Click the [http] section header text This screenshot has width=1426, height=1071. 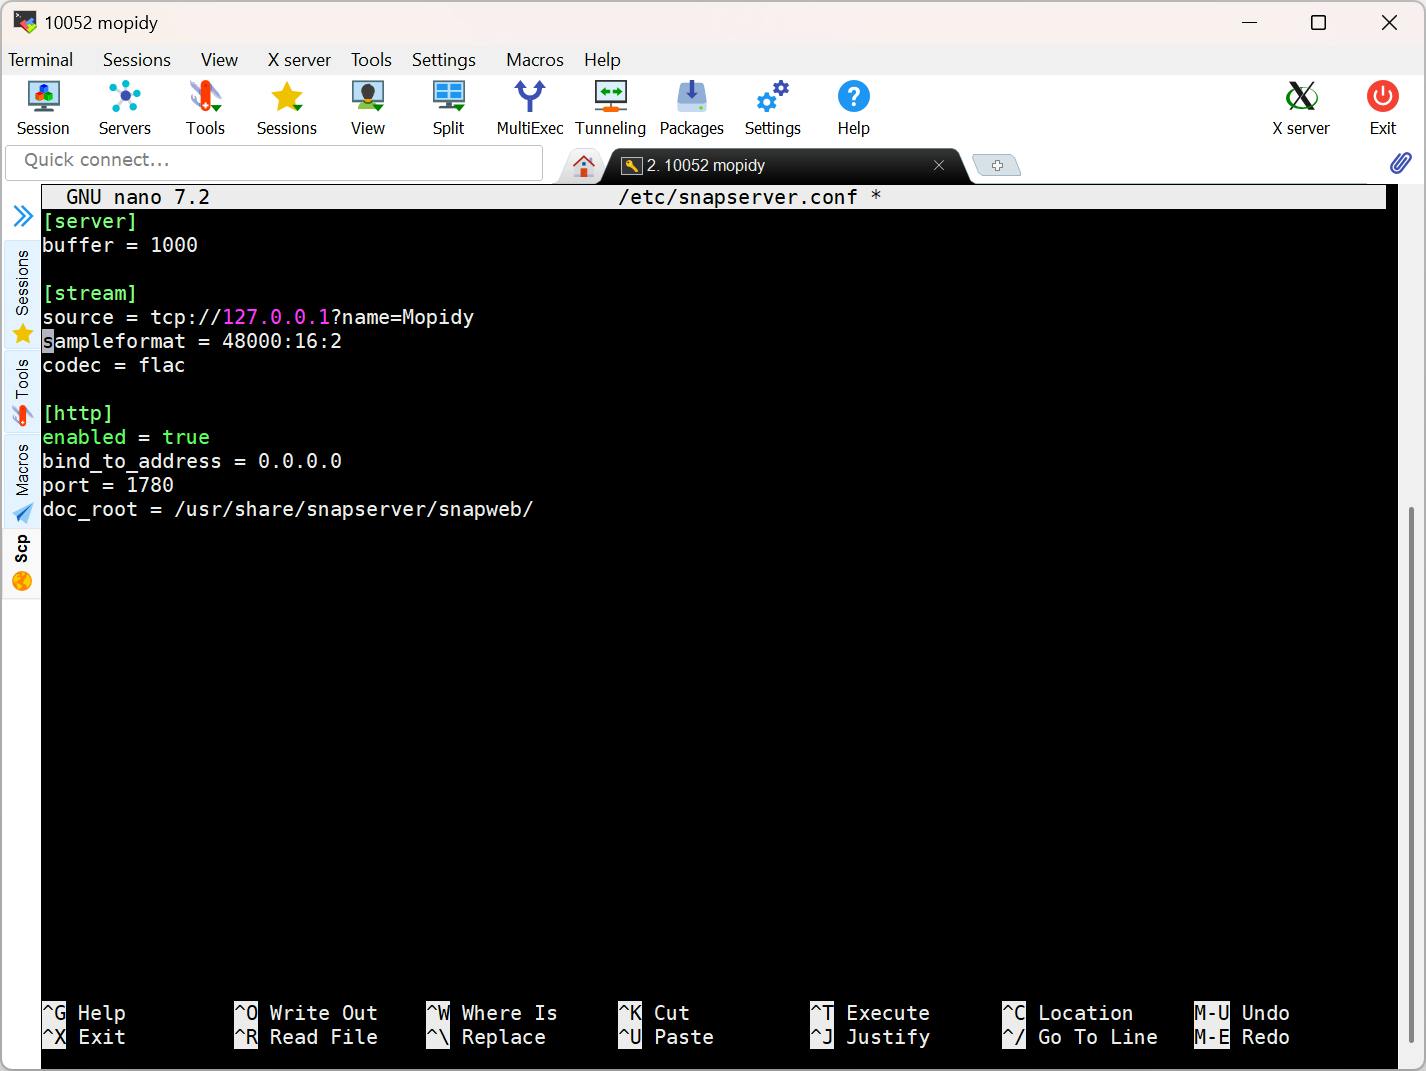coord(78,413)
